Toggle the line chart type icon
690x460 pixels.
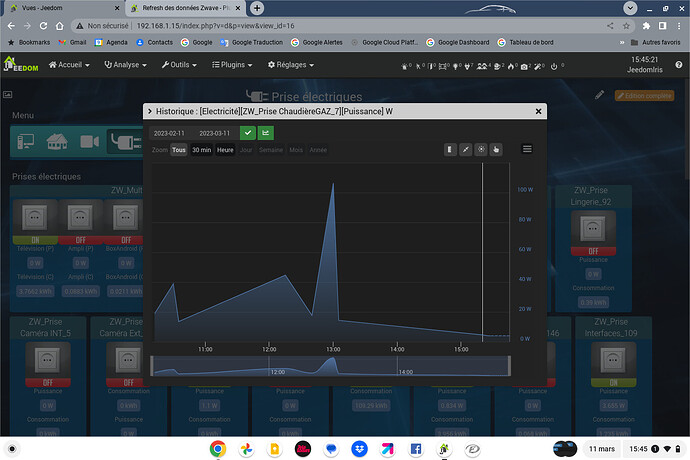point(466,150)
